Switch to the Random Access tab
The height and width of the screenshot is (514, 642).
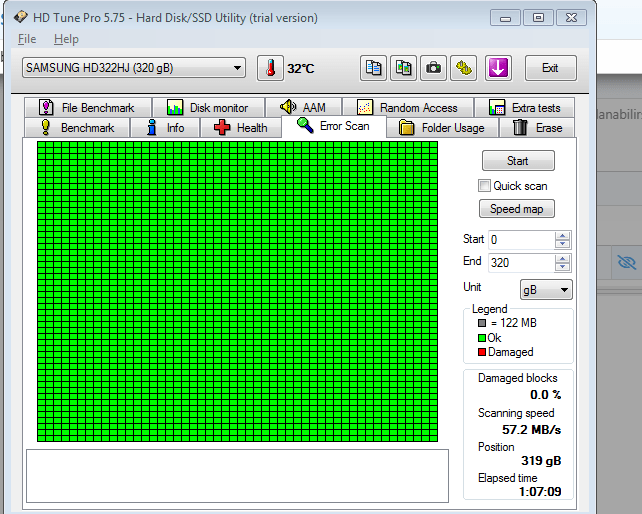click(x=408, y=108)
